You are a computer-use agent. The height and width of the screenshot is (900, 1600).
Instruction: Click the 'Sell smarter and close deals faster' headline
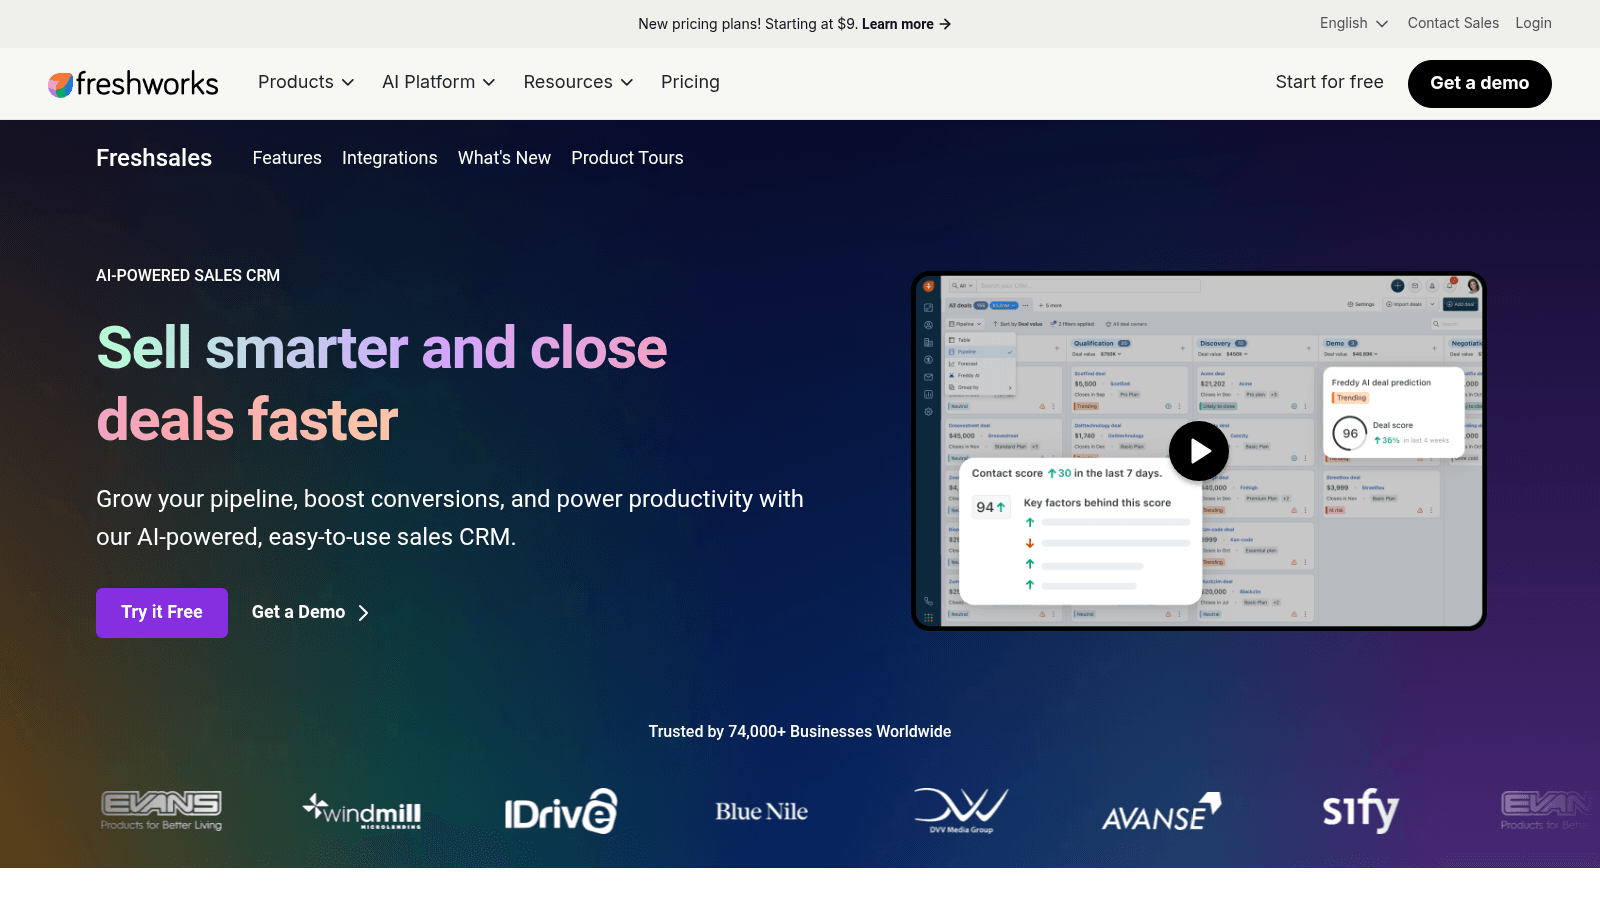tap(382, 383)
